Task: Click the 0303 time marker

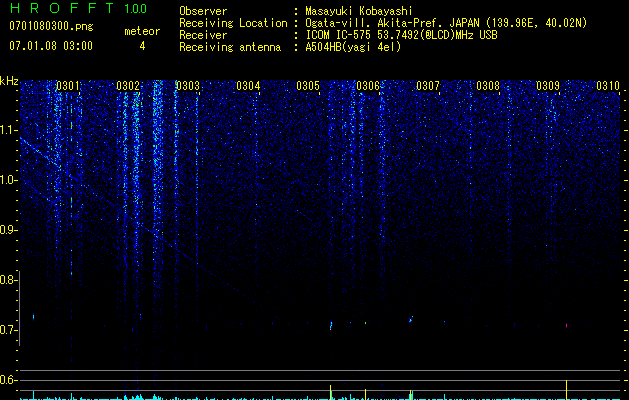Action: [188, 86]
